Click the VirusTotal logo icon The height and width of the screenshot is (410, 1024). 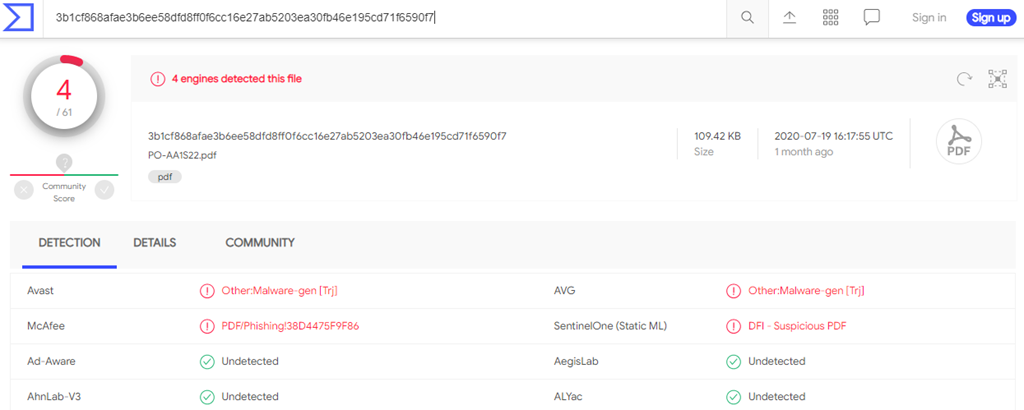click(x=20, y=17)
